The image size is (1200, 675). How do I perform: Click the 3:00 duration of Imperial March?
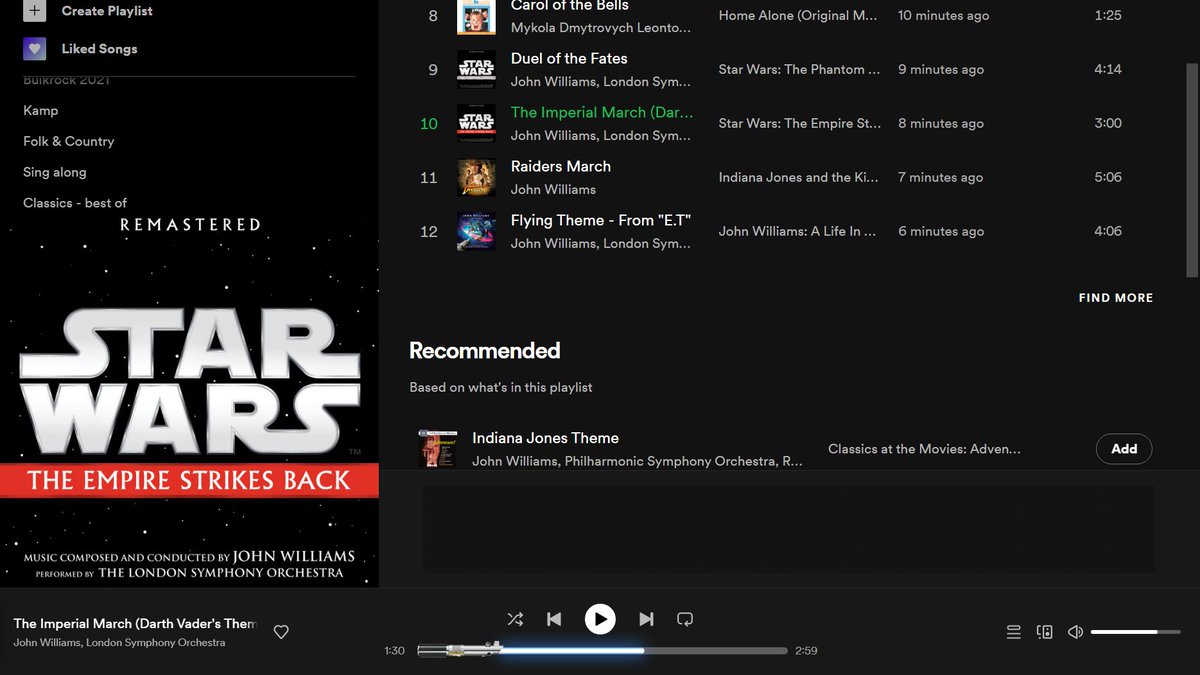click(x=1108, y=124)
